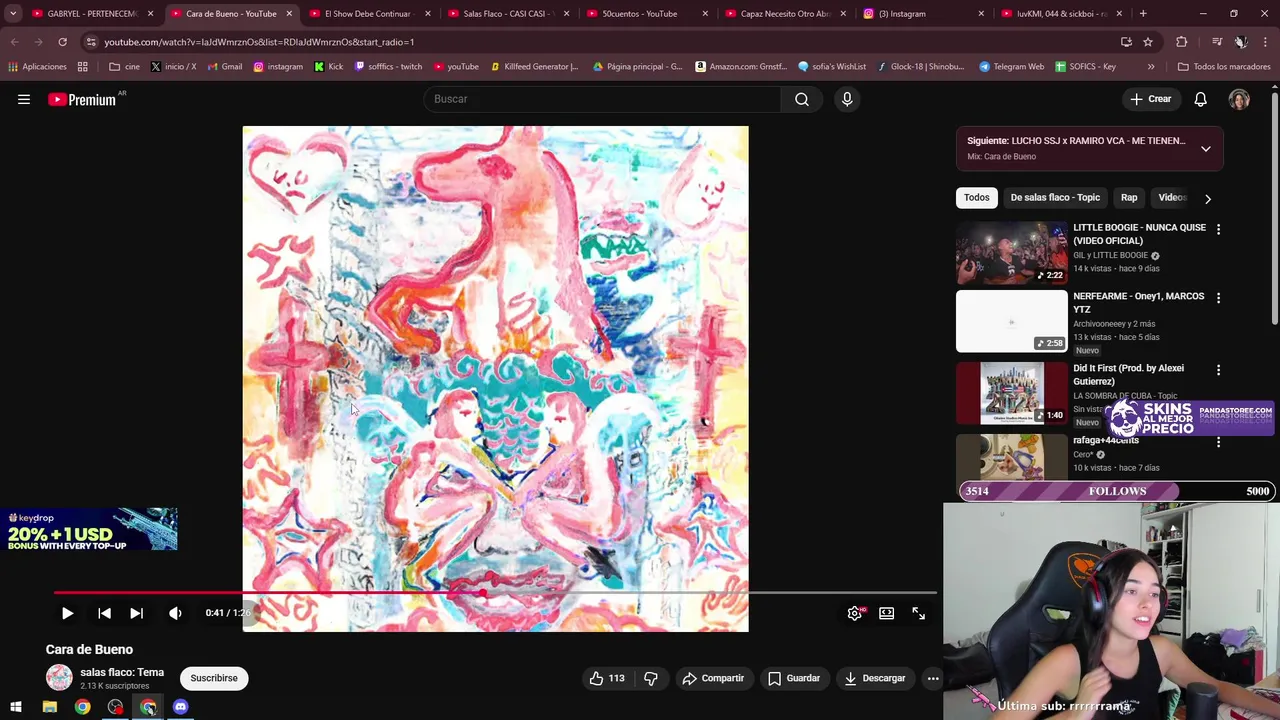1280x720 pixels.
Task: Toggle theater mode on the player
Action: click(x=886, y=613)
